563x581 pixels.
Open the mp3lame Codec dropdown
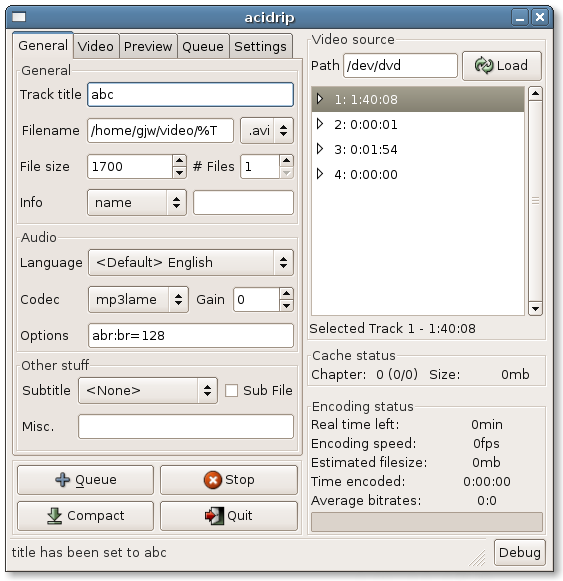pos(138,299)
